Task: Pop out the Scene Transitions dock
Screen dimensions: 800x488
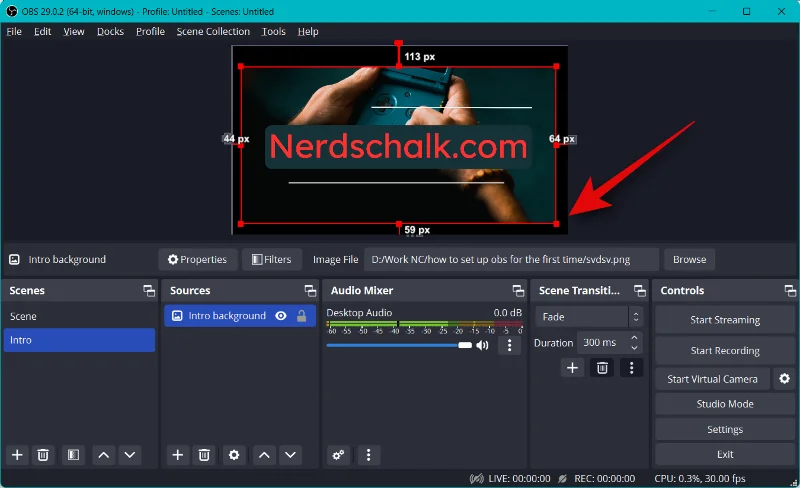Action: [x=640, y=290]
